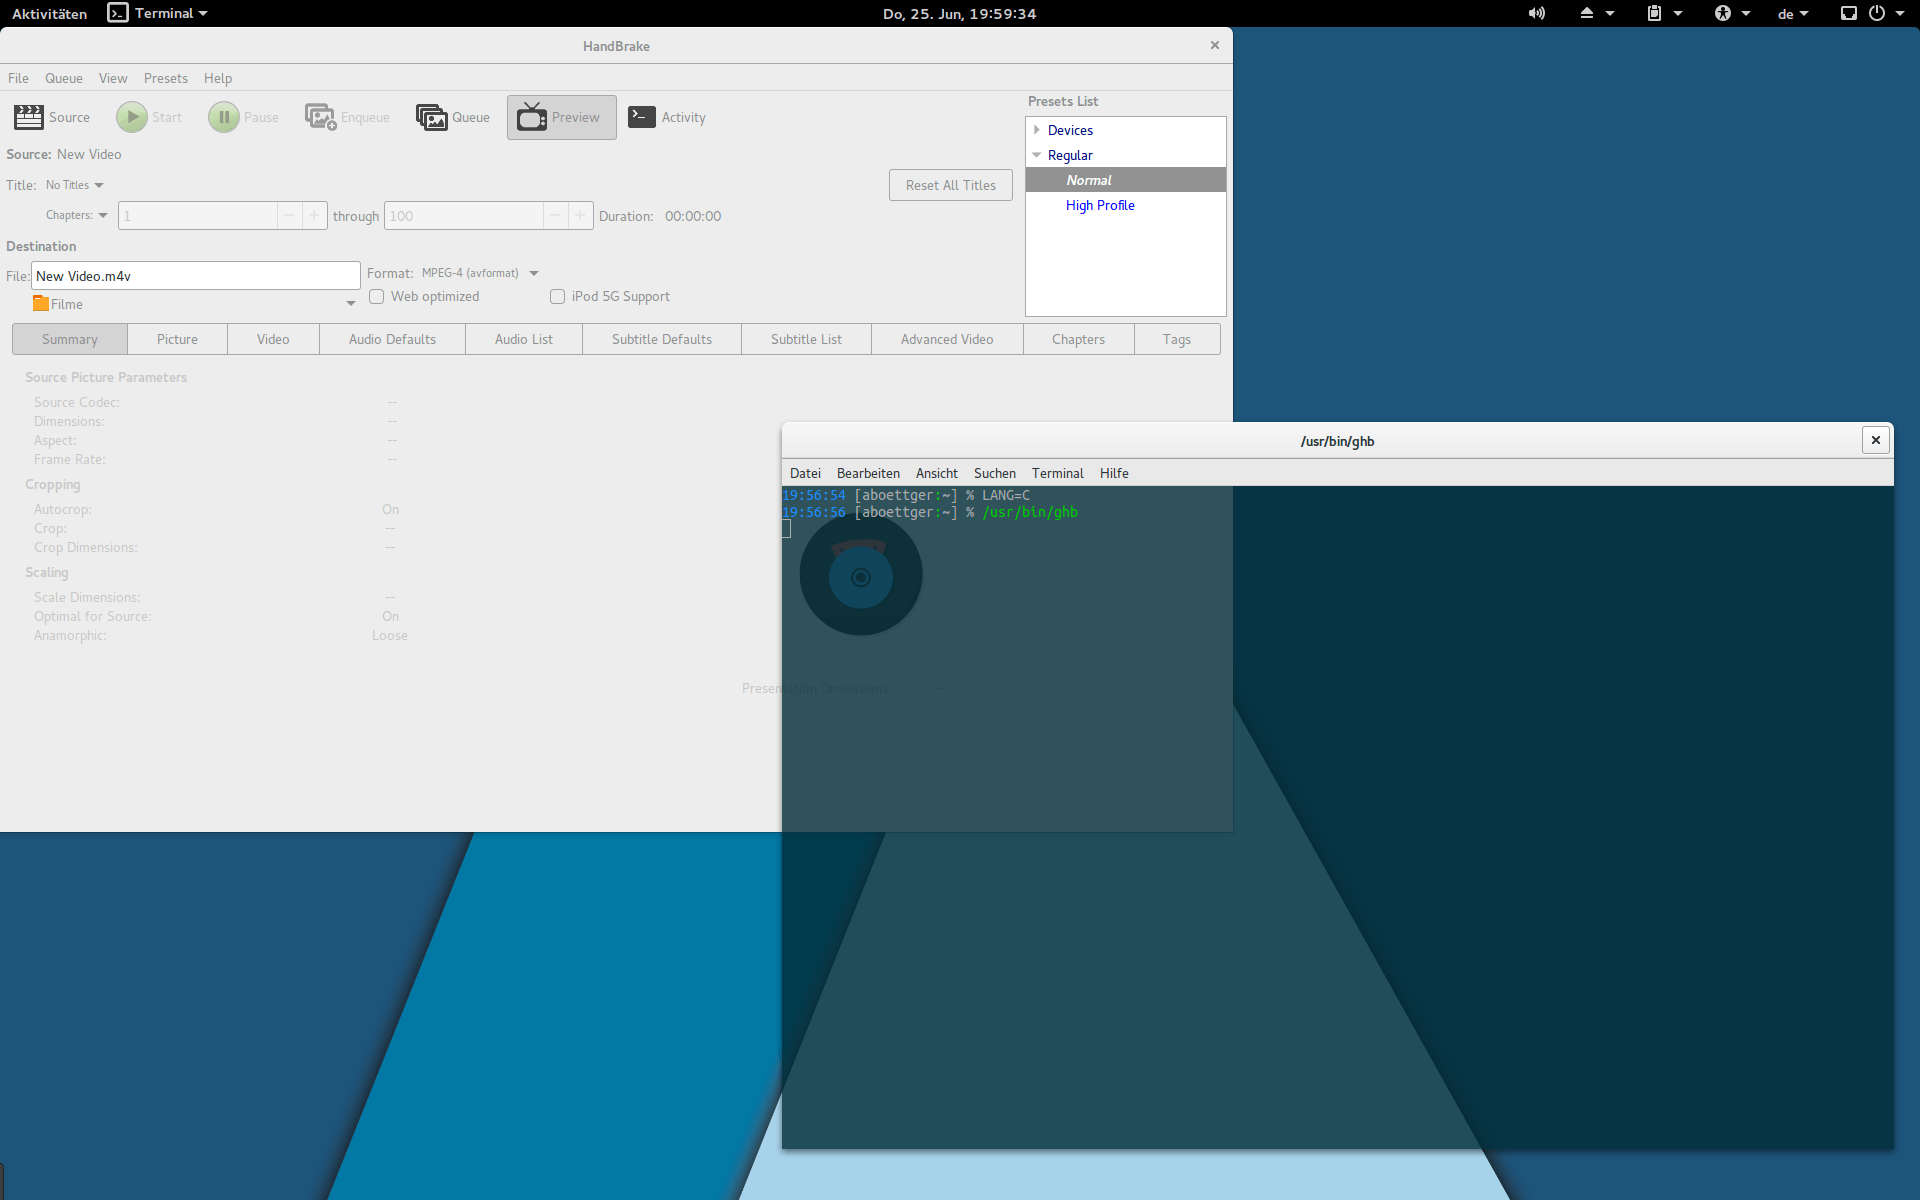
Task: Switch to the Advanced Video tab
Action: point(947,339)
